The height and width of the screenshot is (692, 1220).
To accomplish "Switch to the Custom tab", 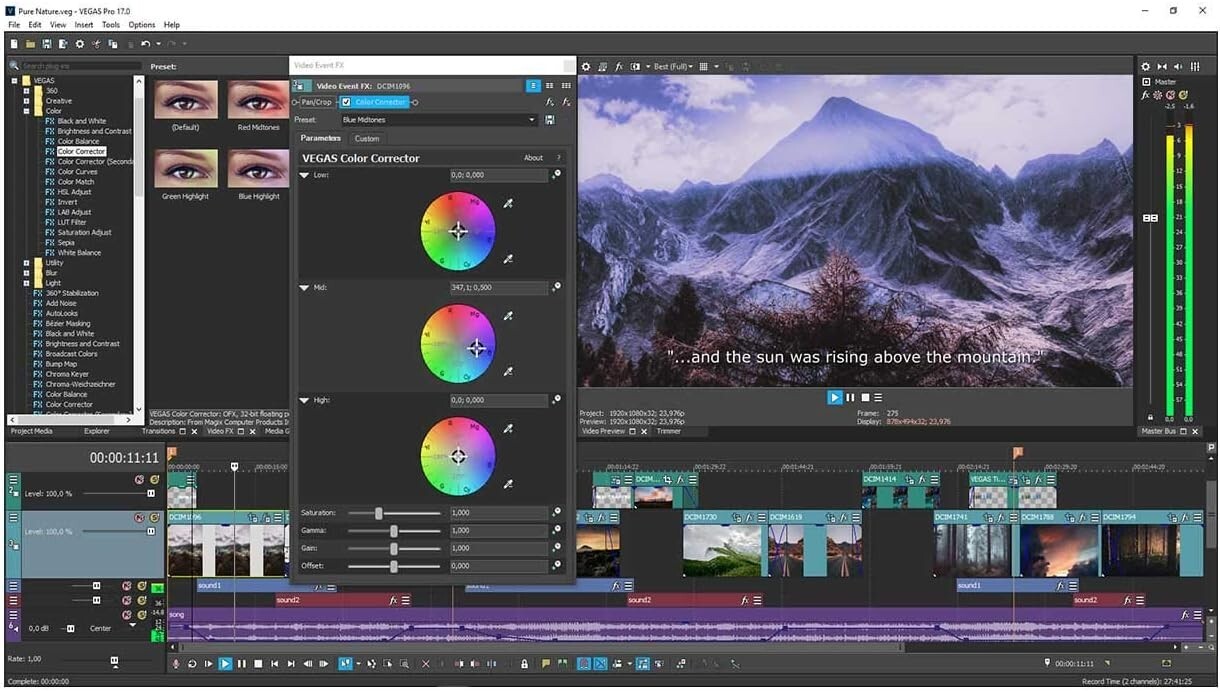I will [x=367, y=138].
